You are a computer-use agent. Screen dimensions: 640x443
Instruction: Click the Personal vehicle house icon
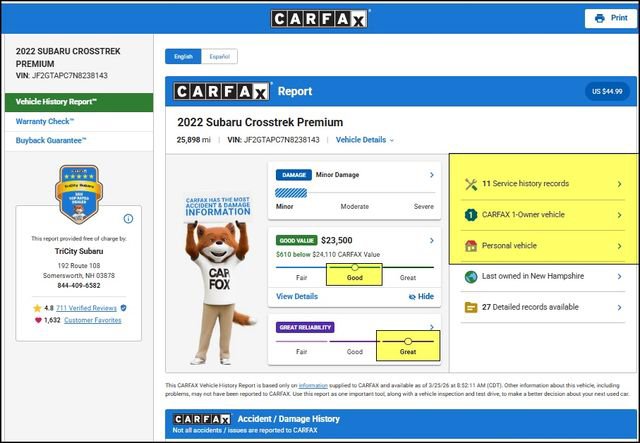coord(471,246)
